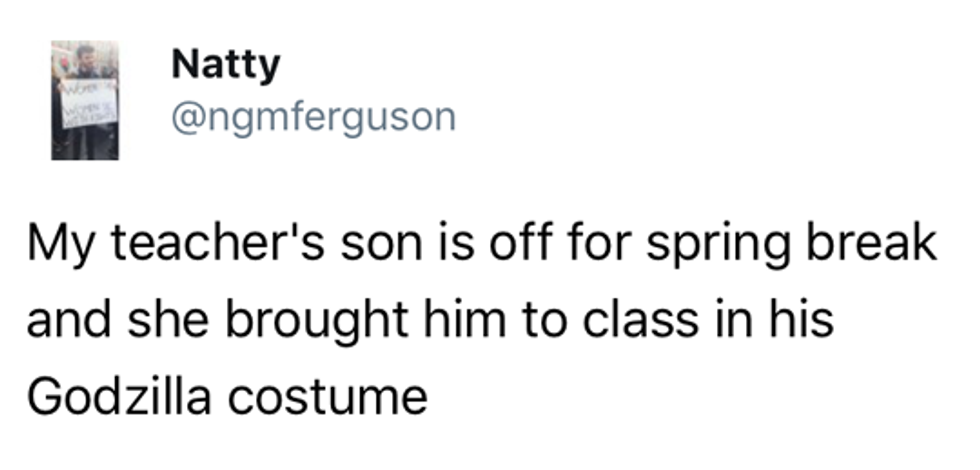The width and height of the screenshot is (980, 470).
Task: Click the @ngmferguson handle
Action: pyautogui.click(x=313, y=118)
